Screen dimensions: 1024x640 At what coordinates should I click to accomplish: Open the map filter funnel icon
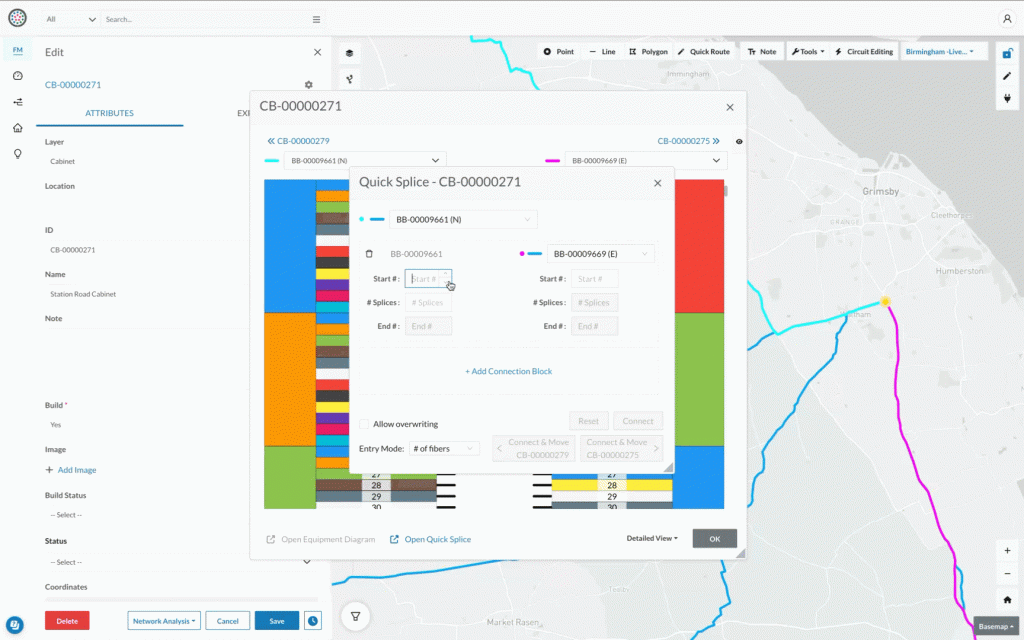coord(355,616)
